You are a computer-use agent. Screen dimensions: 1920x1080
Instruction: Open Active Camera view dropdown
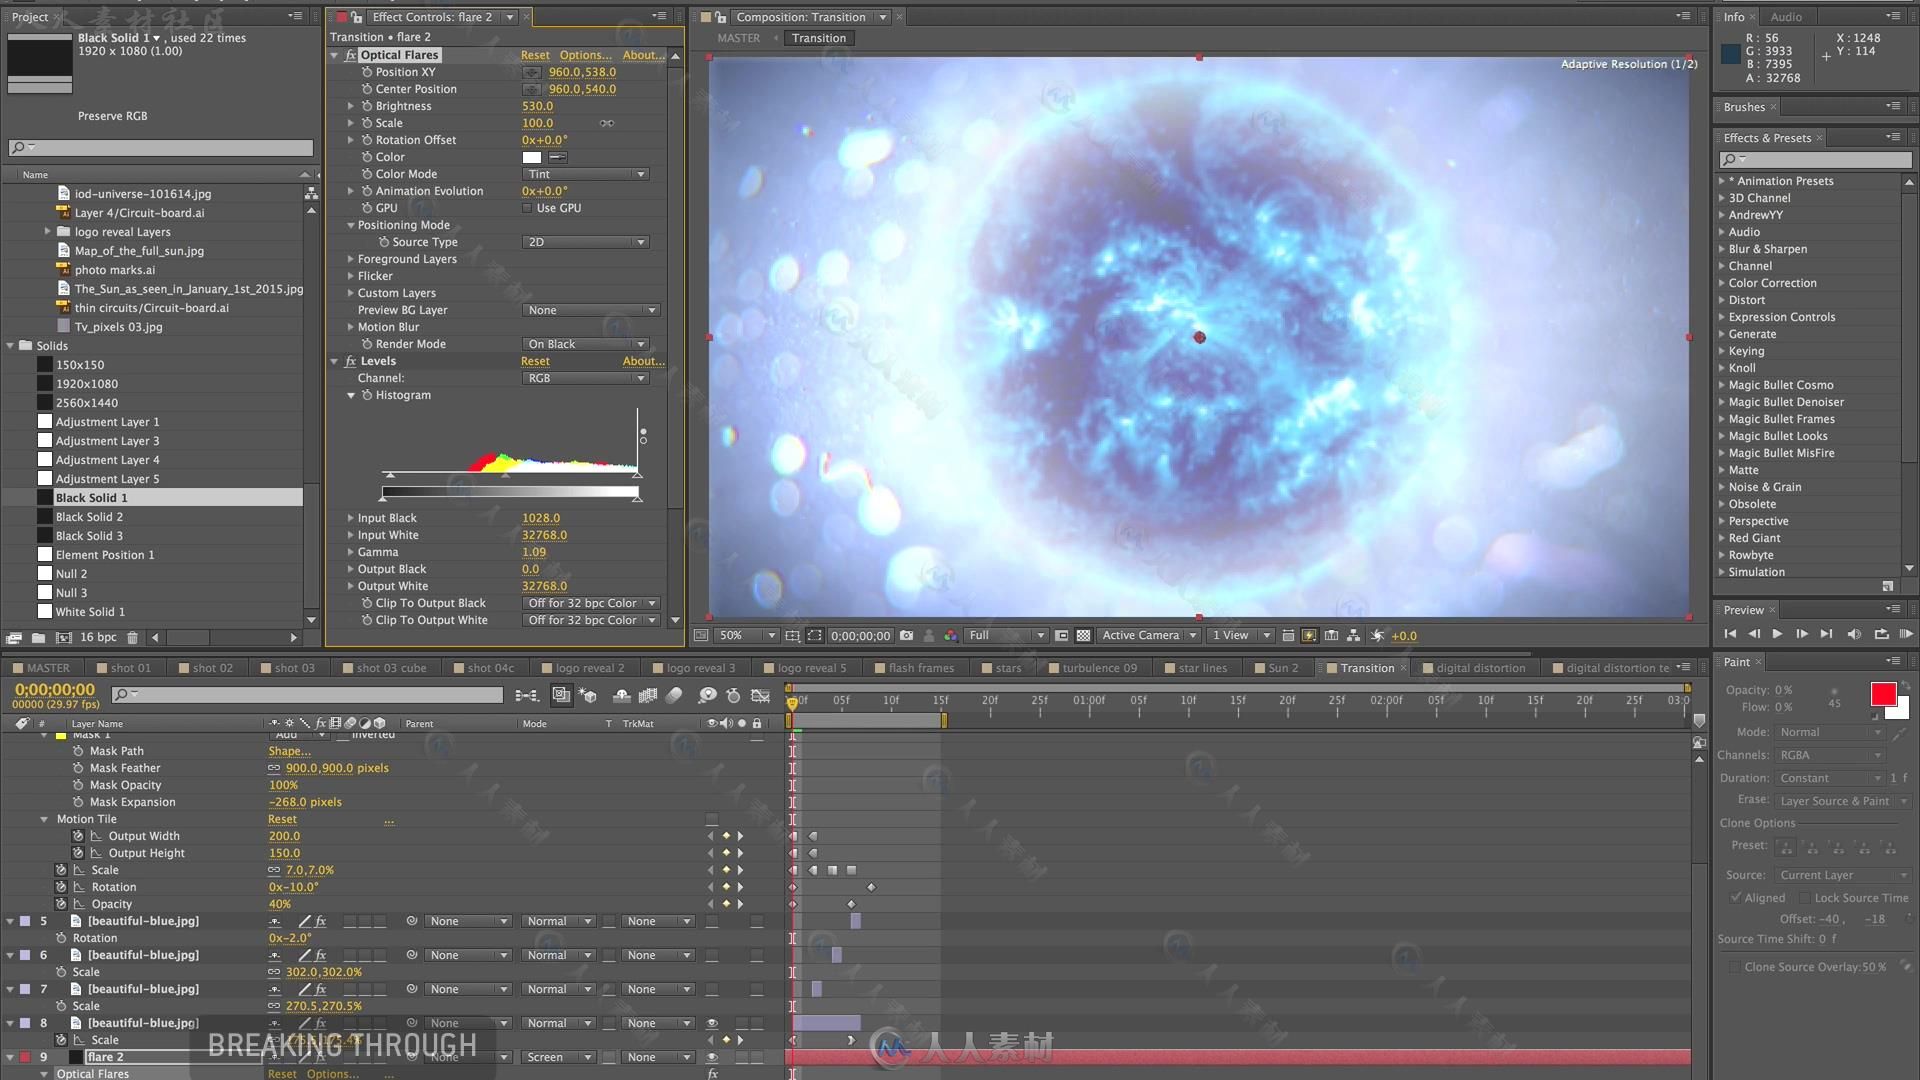pyautogui.click(x=1149, y=635)
